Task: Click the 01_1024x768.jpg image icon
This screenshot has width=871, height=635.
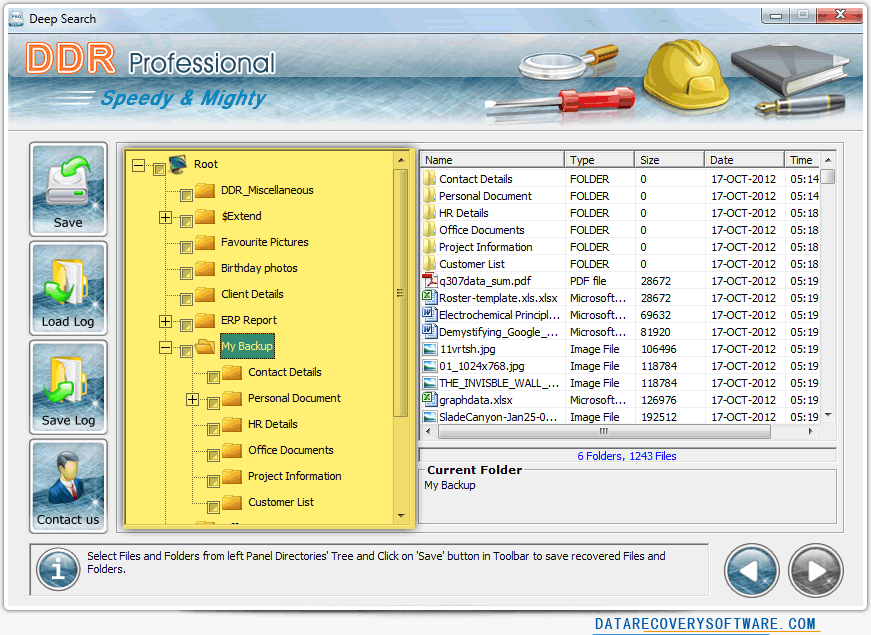Action: click(x=429, y=366)
